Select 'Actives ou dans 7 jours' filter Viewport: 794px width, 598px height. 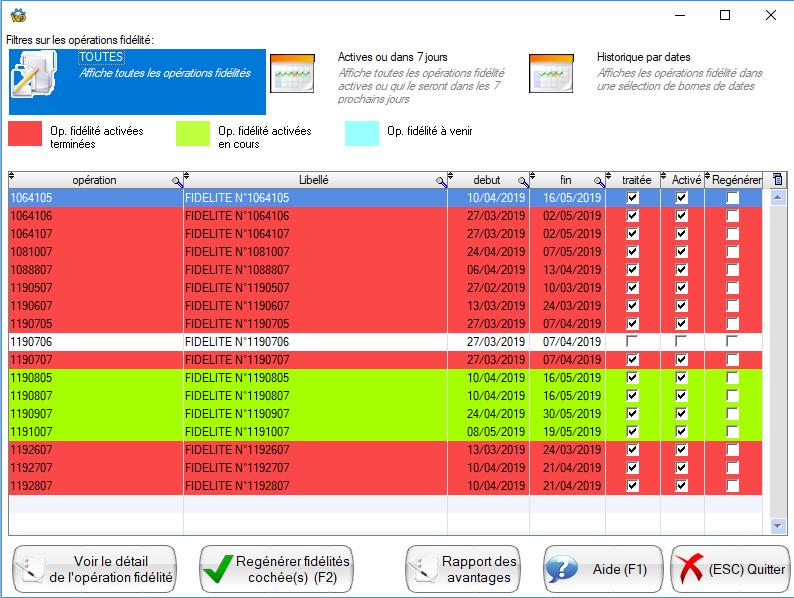tap(420, 74)
